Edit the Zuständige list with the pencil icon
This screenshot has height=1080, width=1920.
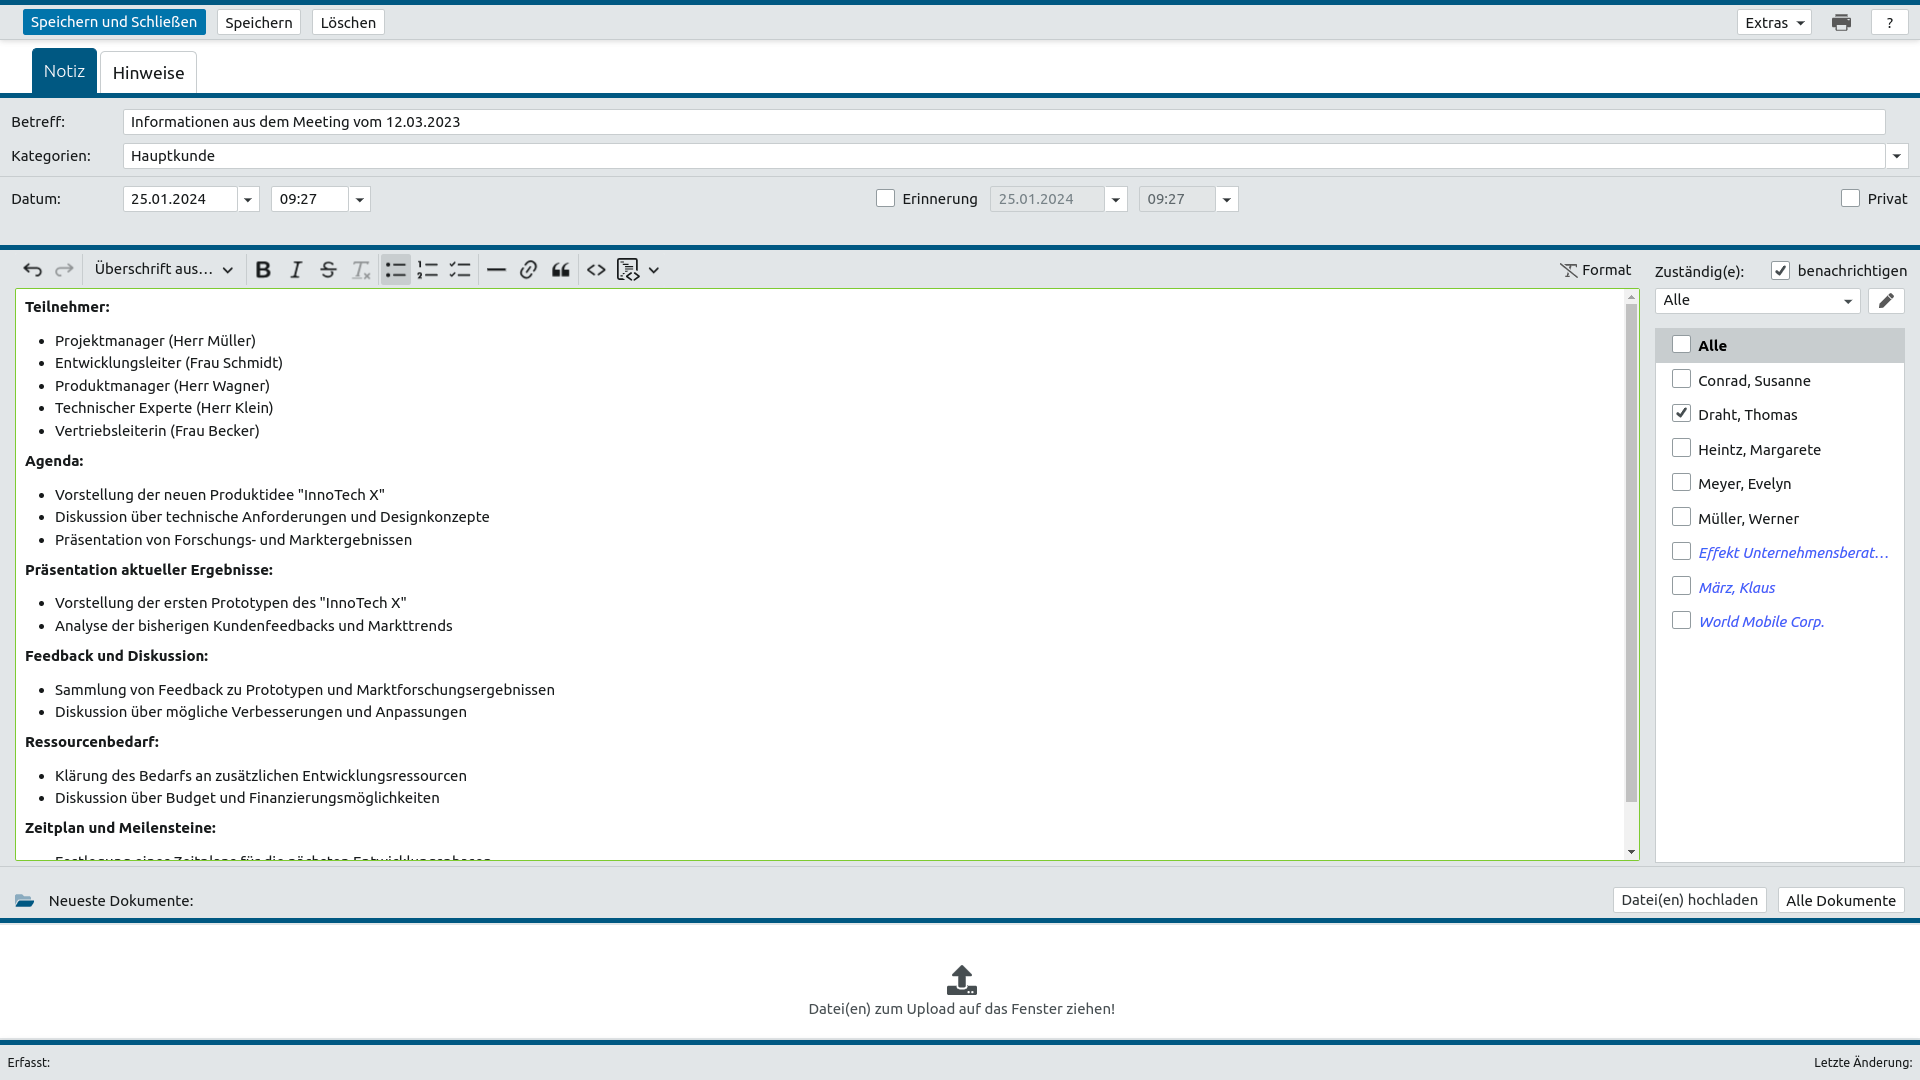click(1886, 300)
